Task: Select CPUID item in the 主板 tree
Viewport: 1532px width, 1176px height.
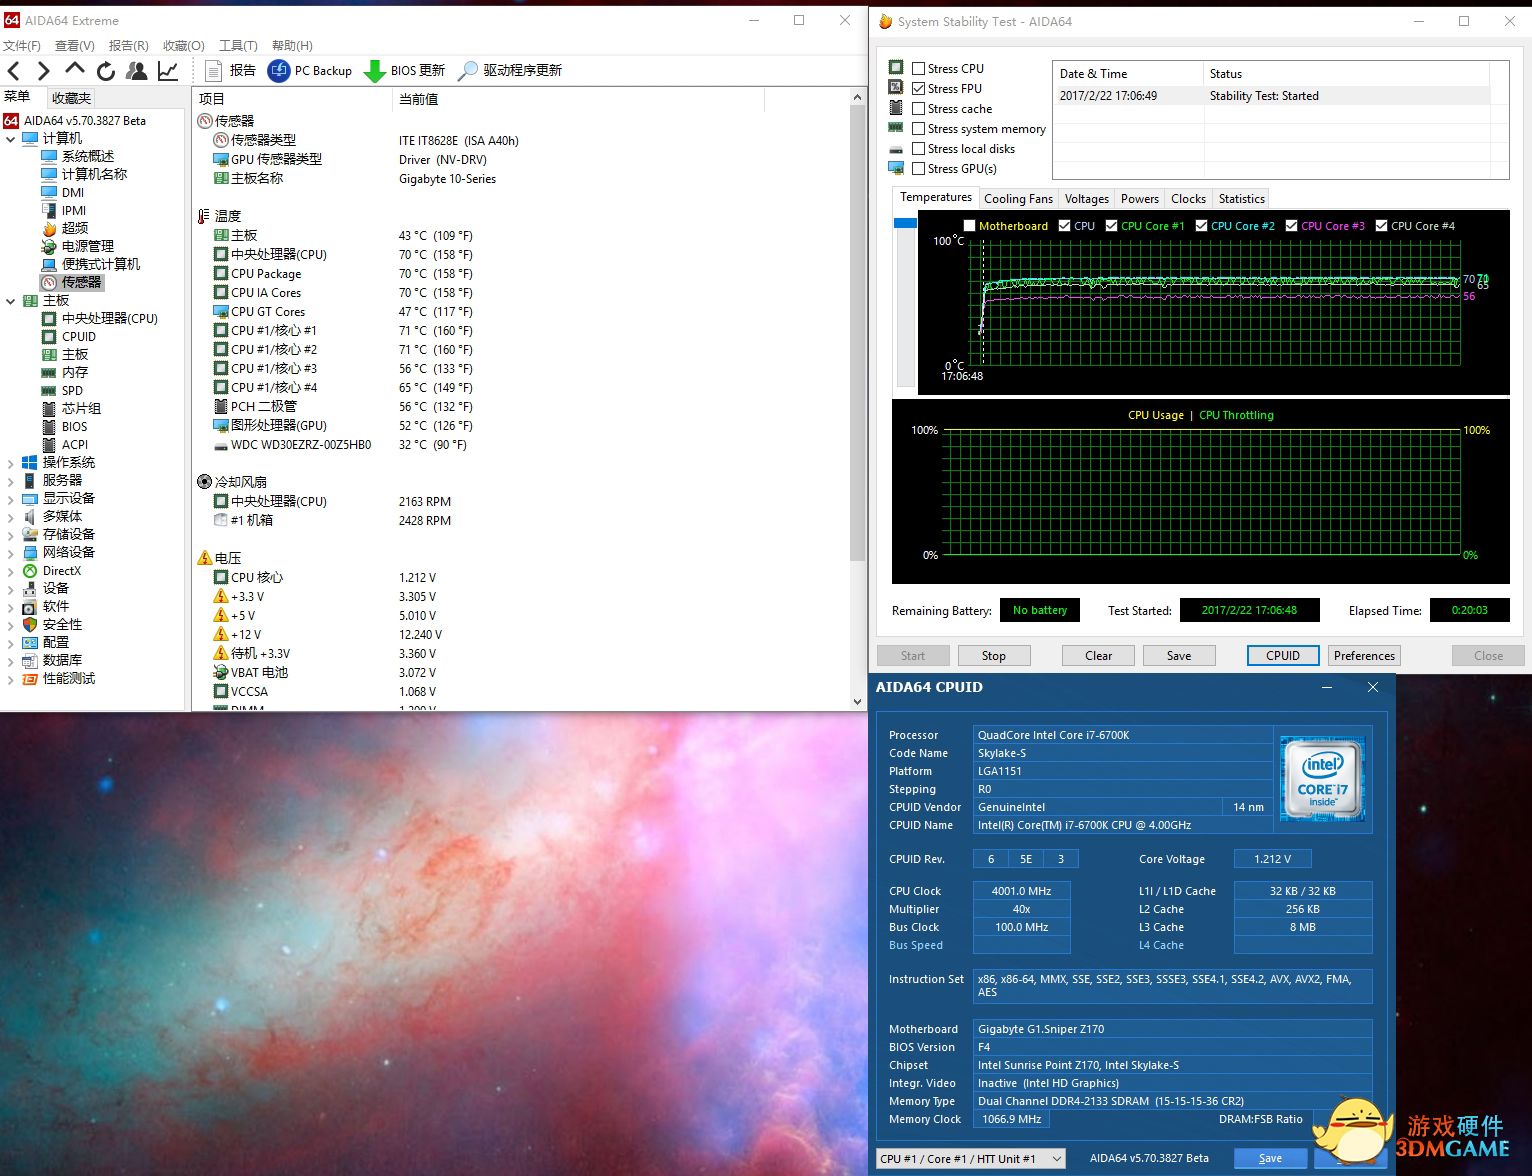Action: (x=69, y=336)
